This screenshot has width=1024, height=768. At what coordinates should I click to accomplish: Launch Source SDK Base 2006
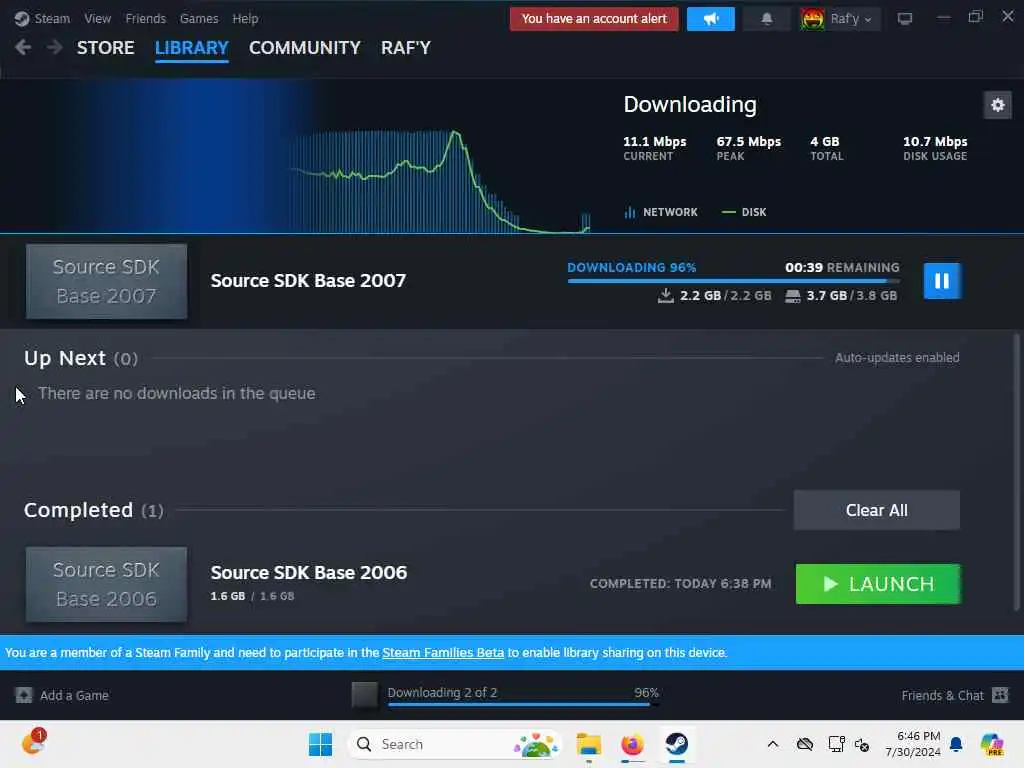click(878, 584)
